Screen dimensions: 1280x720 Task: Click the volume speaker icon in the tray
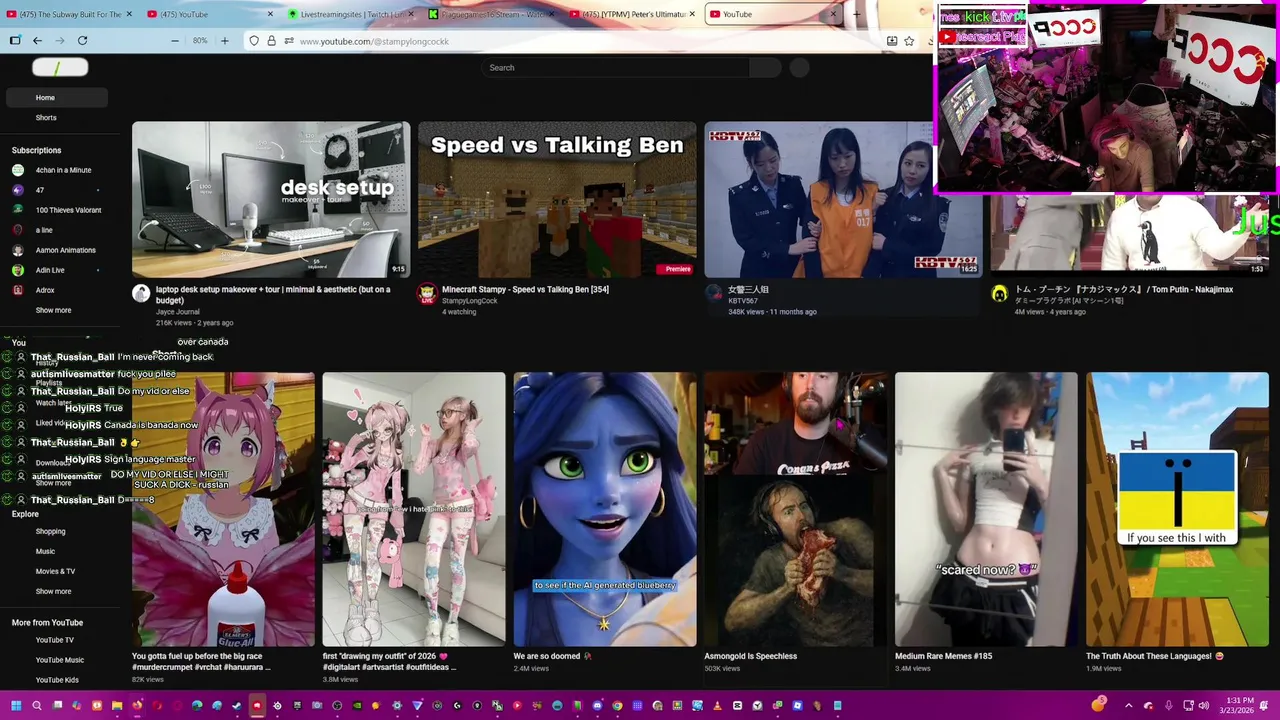1203,706
